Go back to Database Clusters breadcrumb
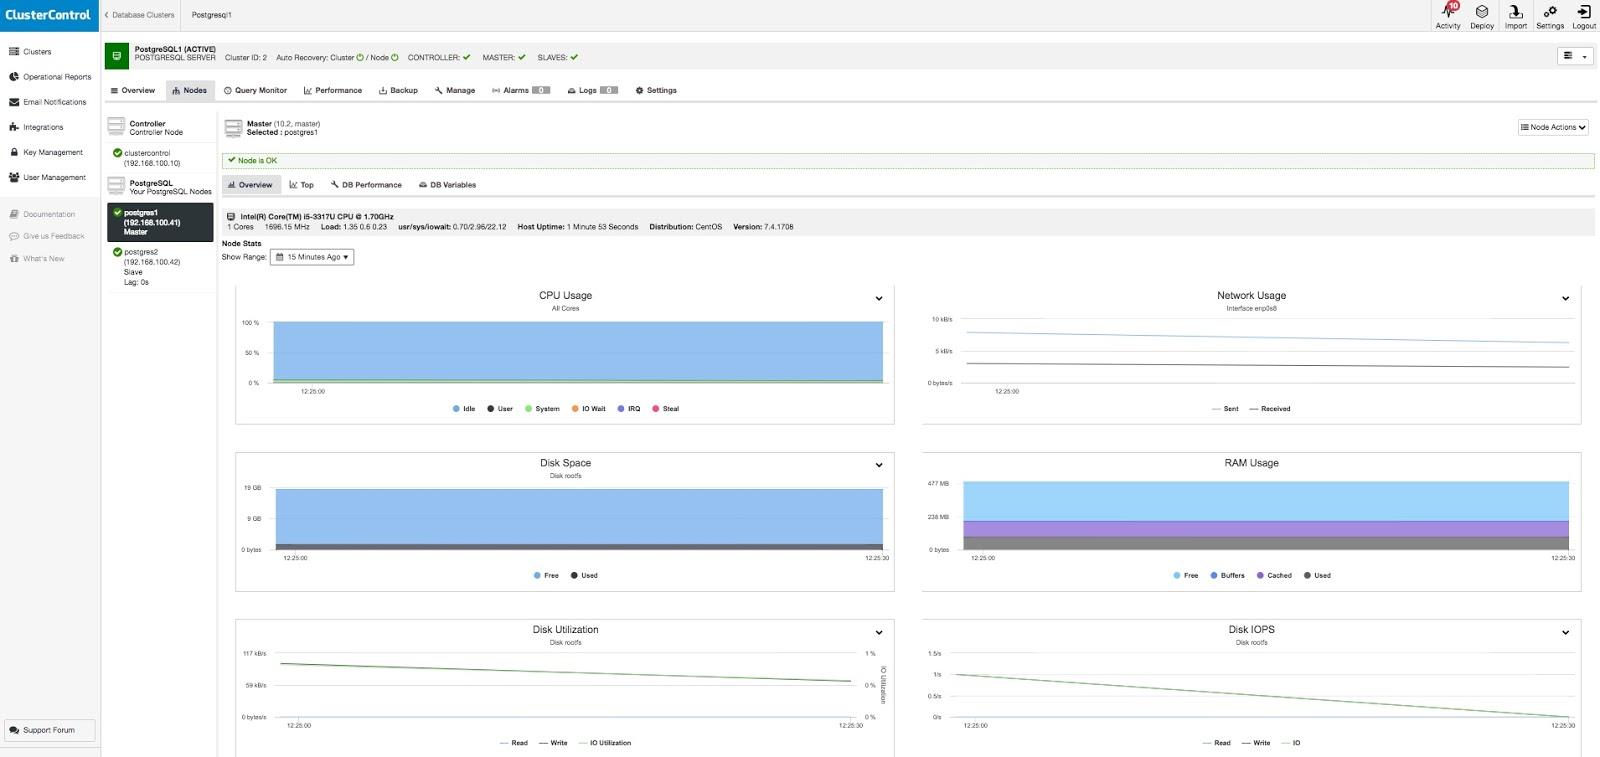 (140, 15)
